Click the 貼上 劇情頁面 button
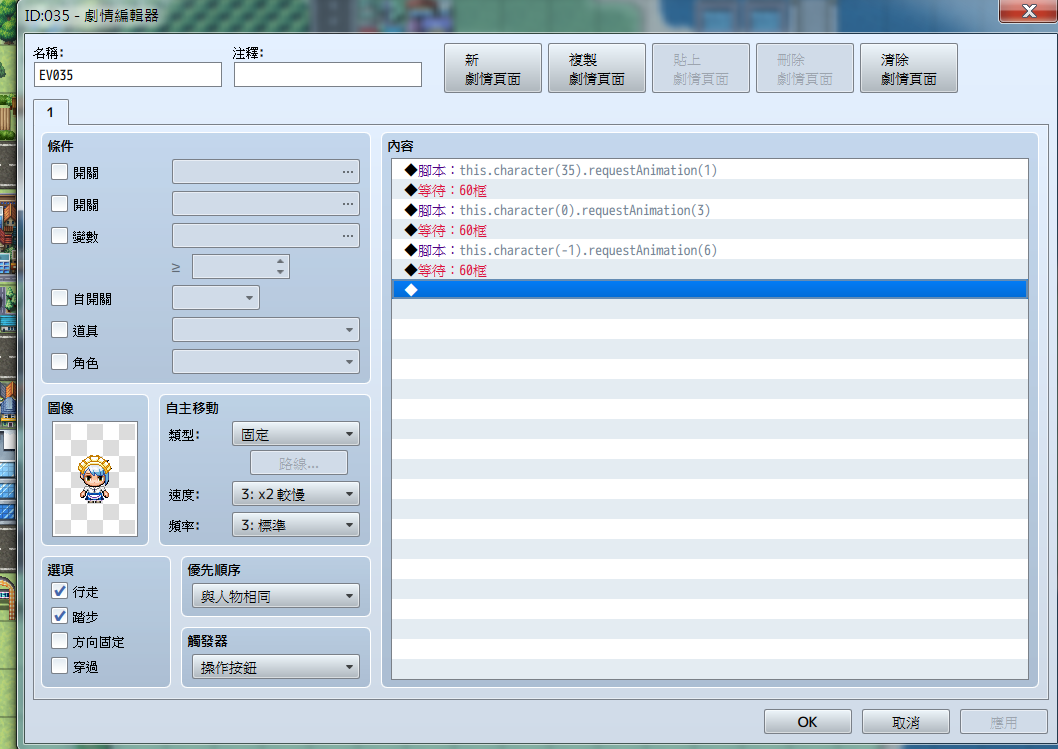The height and width of the screenshot is (749, 1058). [x=700, y=68]
